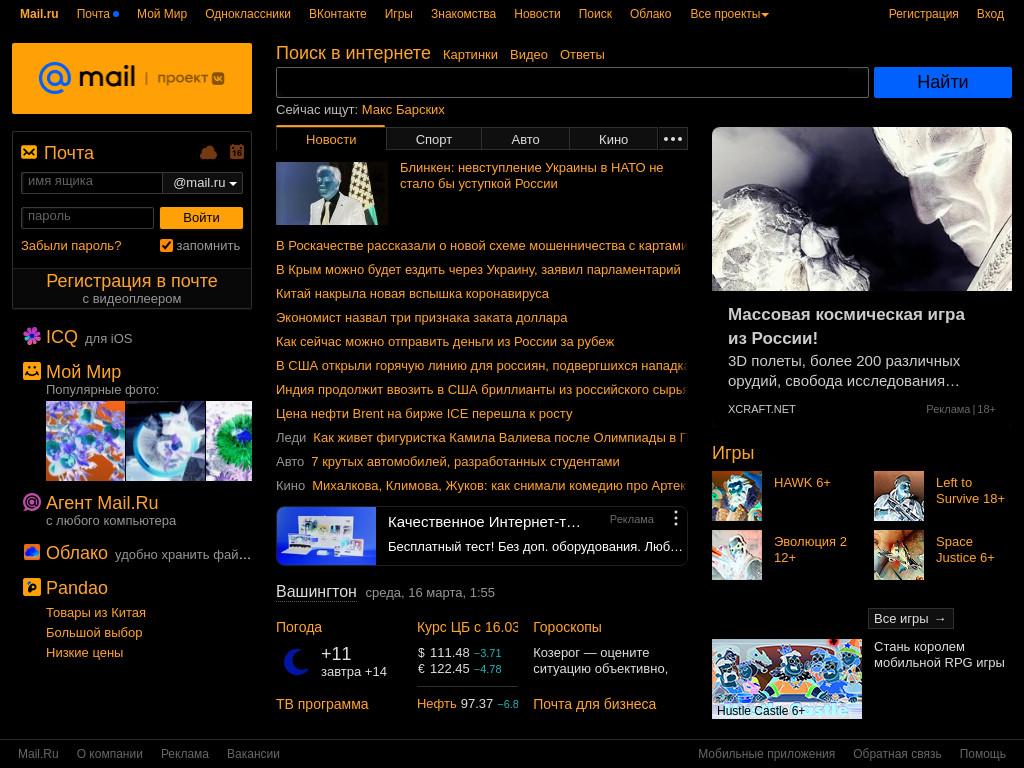1024x768 pixels.
Task: Open Почта для бизнеса link
Action: tap(594, 704)
